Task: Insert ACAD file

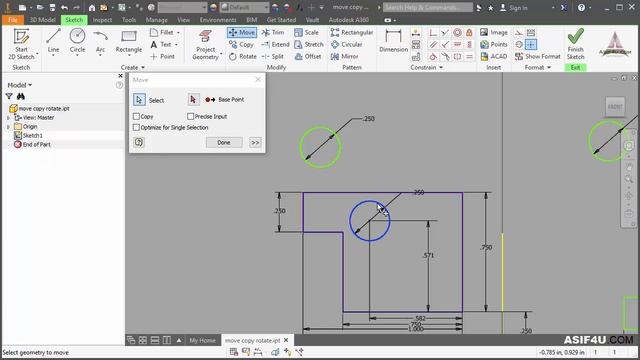Action: coord(493,56)
